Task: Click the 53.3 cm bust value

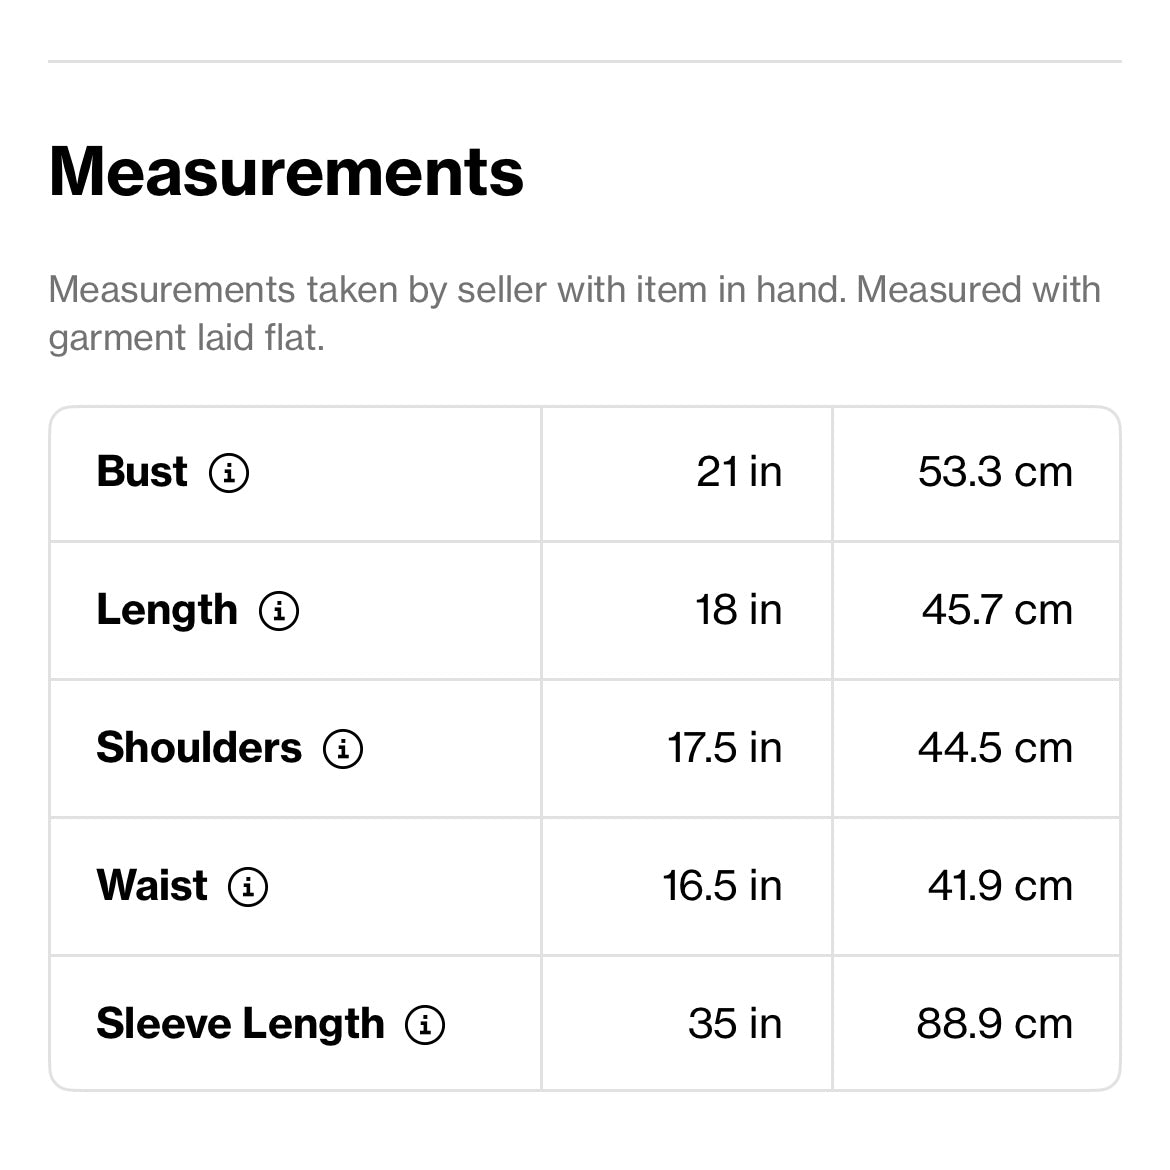Action: (995, 472)
